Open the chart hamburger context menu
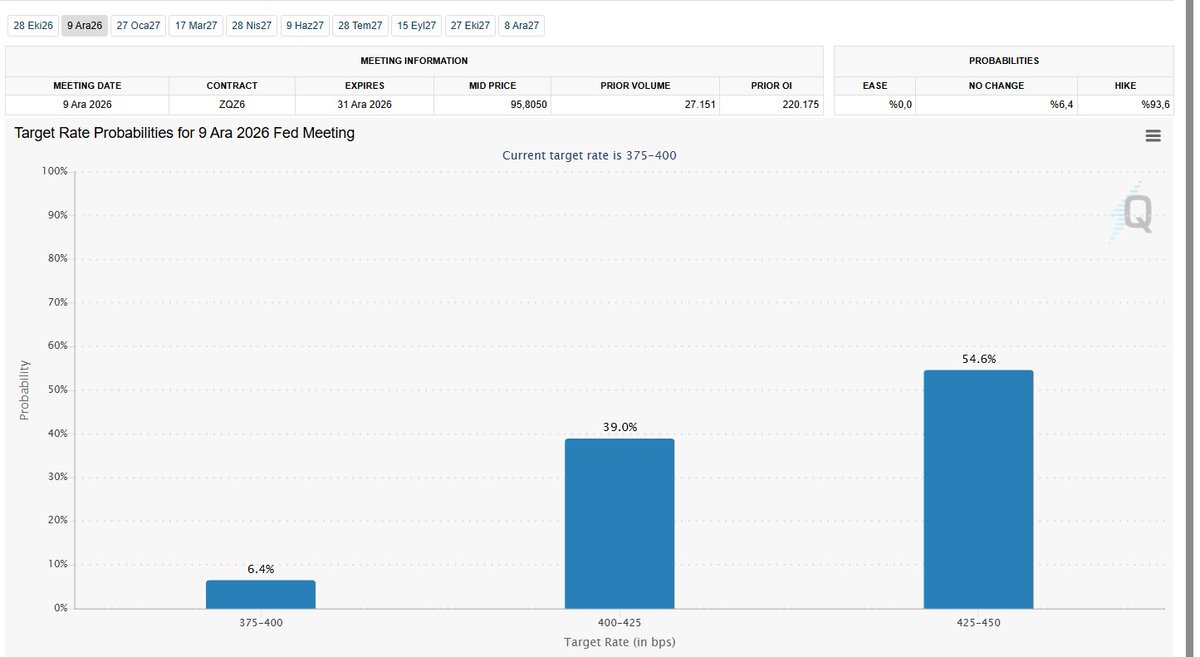The image size is (1200, 657). (1153, 136)
